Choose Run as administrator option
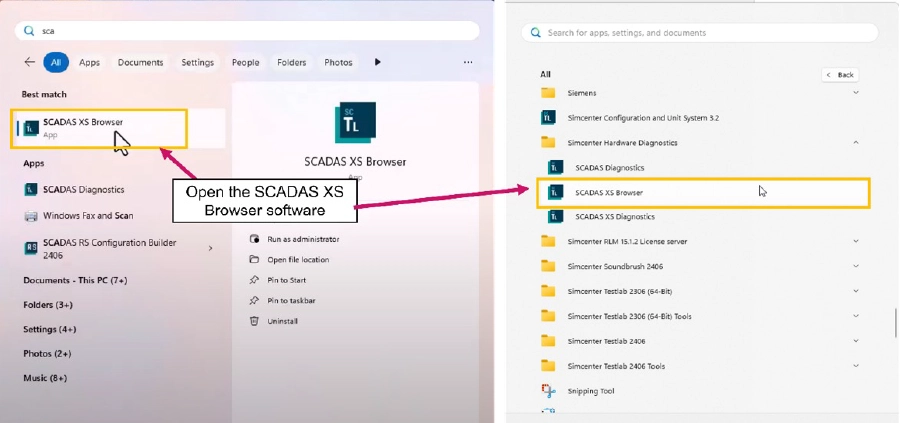 pos(302,239)
